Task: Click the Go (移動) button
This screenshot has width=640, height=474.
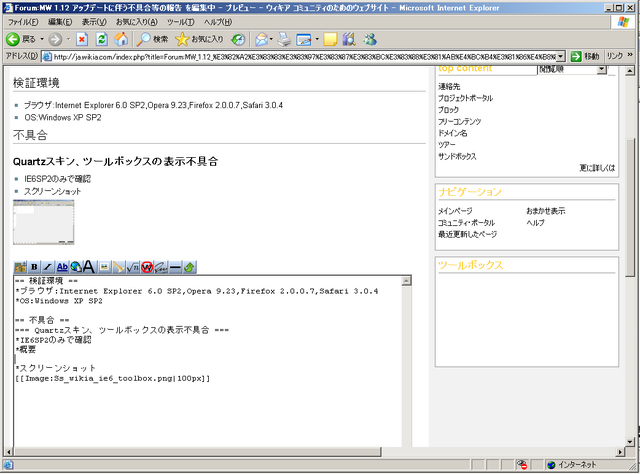Action: tap(585, 56)
